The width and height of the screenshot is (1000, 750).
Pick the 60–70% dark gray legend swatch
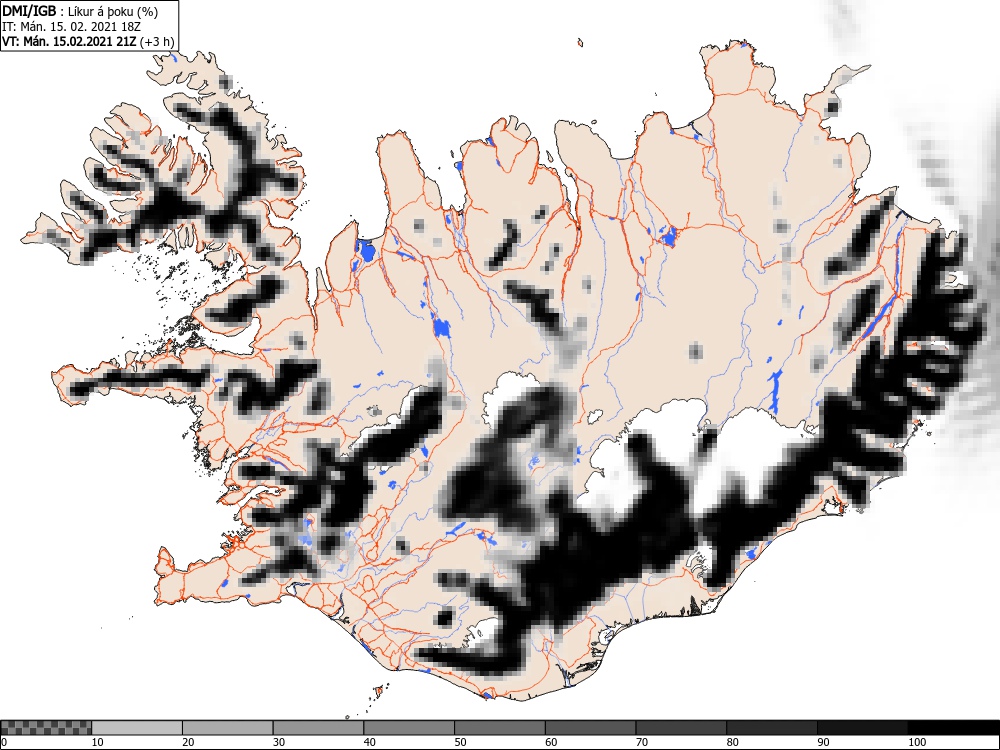point(590,728)
